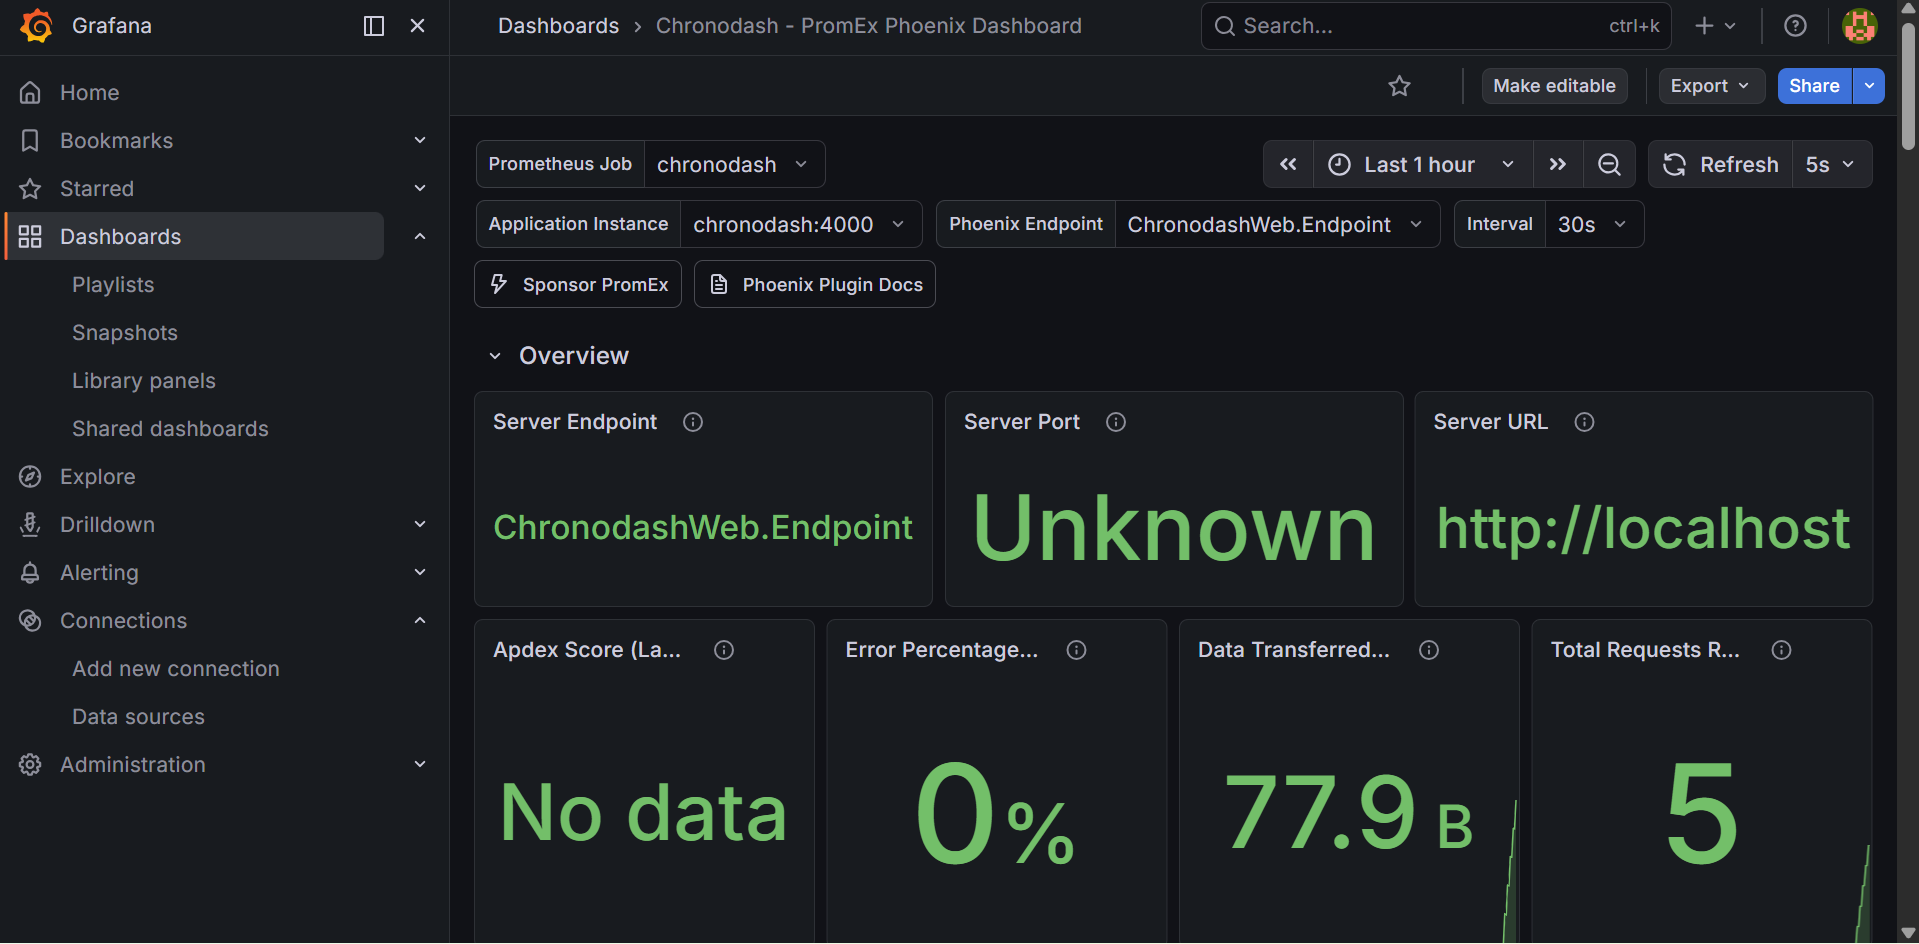Screen dimensions: 1919x944
Task: Open Bookmarks in the sidebar
Action: click(117, 141)
